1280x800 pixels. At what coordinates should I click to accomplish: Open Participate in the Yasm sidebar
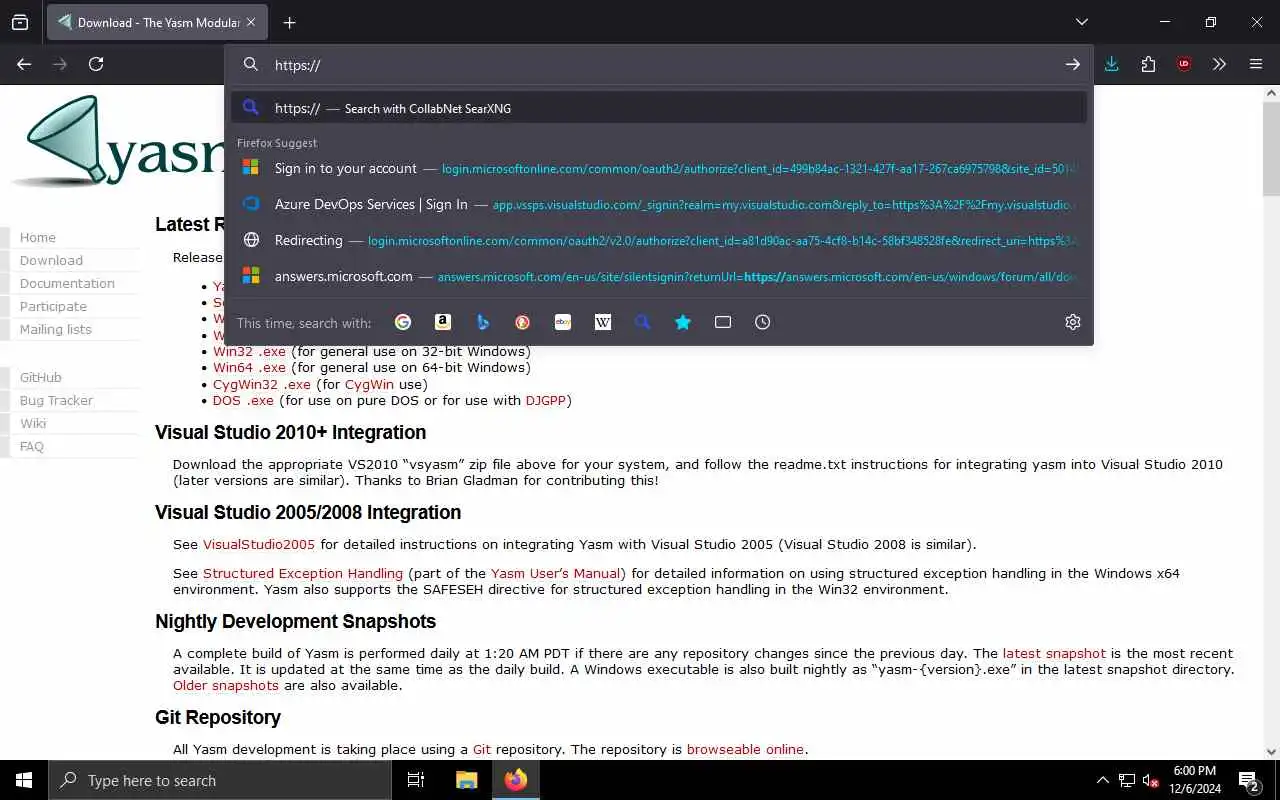click(x=53, y=306)
